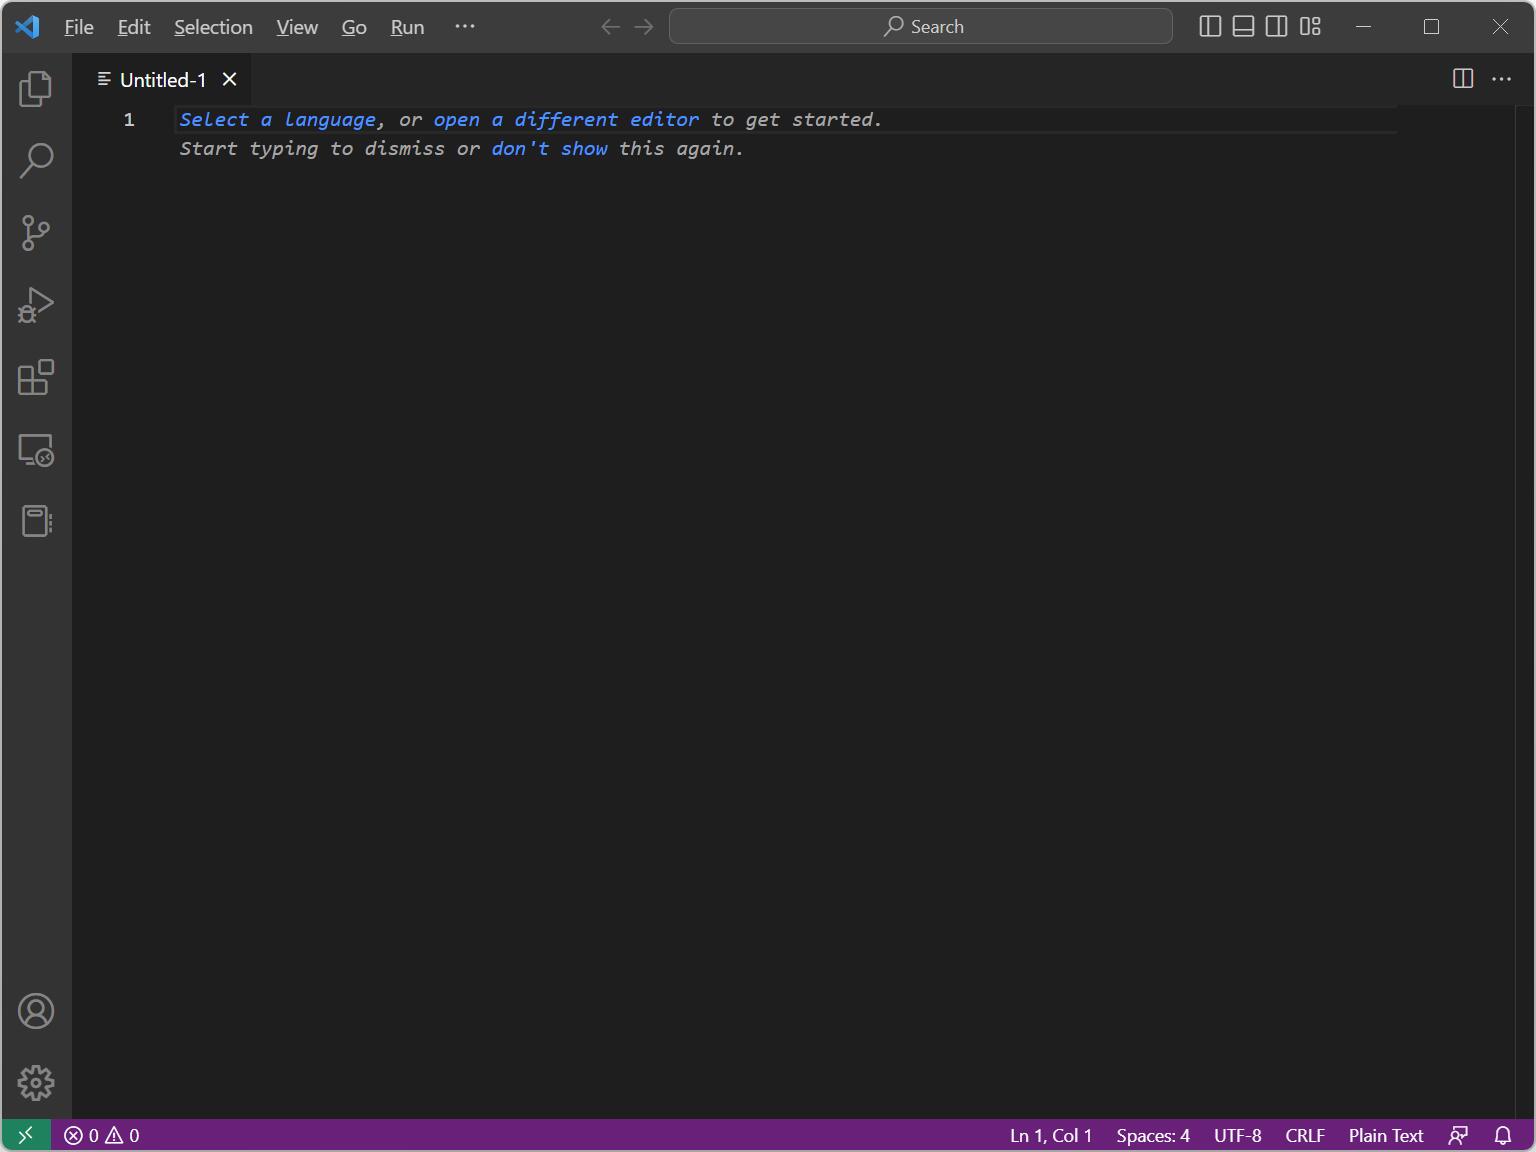Open the Remote Explorer icon
Viewport: 1536px width, 1152px height.
36,451
